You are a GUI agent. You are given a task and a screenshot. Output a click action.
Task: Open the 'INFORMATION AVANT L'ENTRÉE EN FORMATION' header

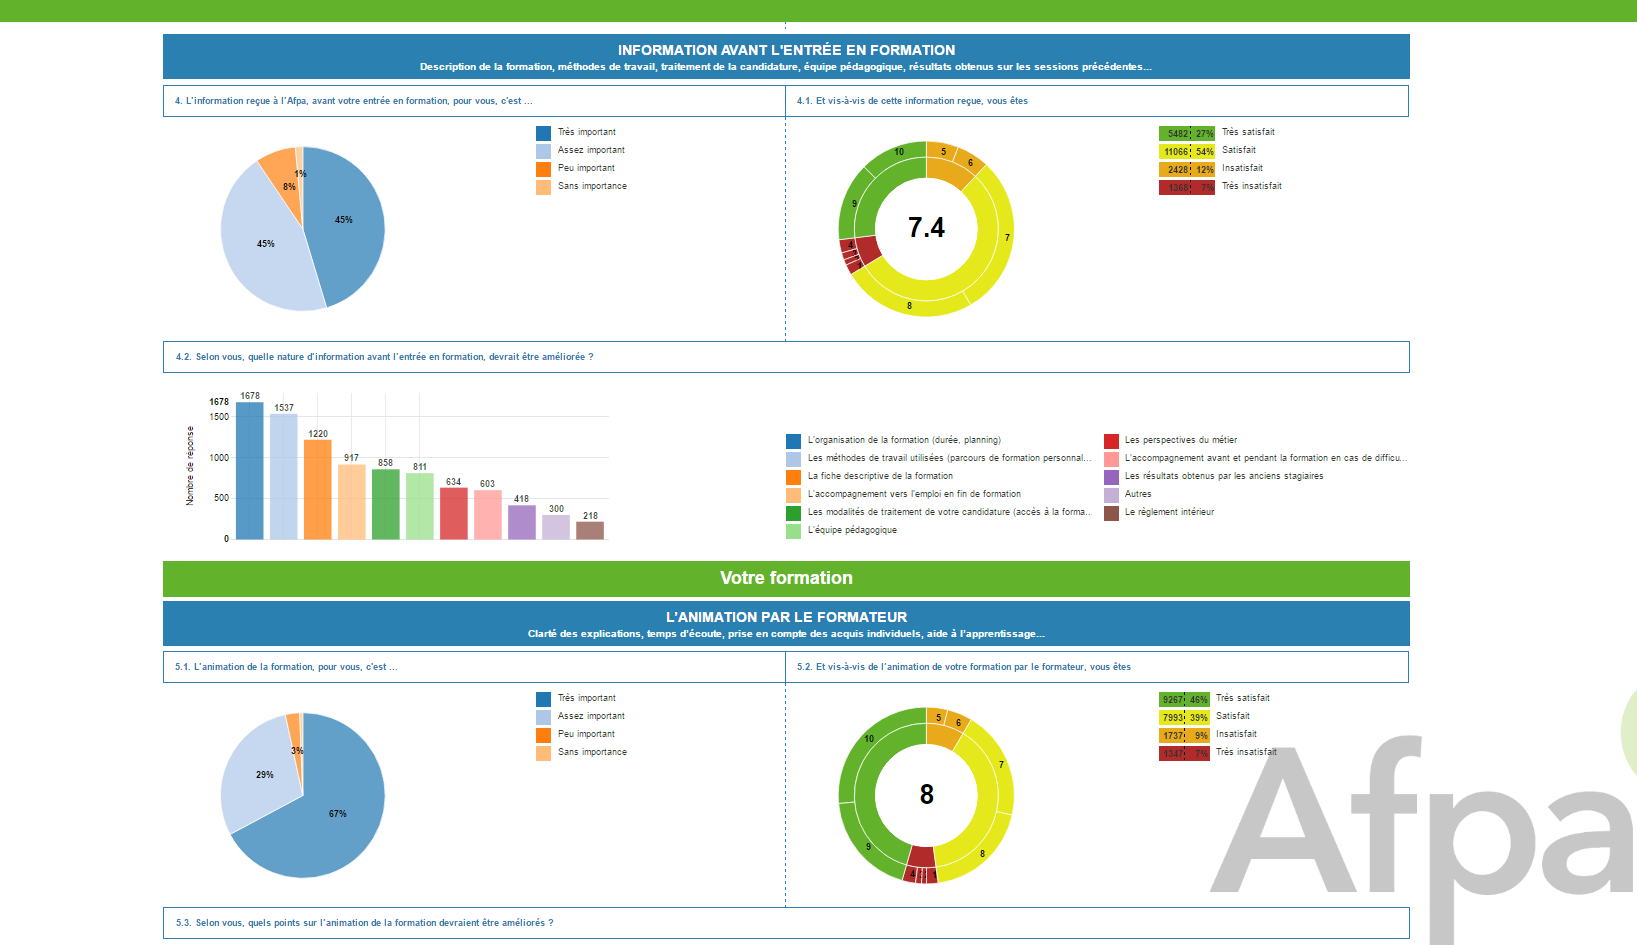[786, 57]
